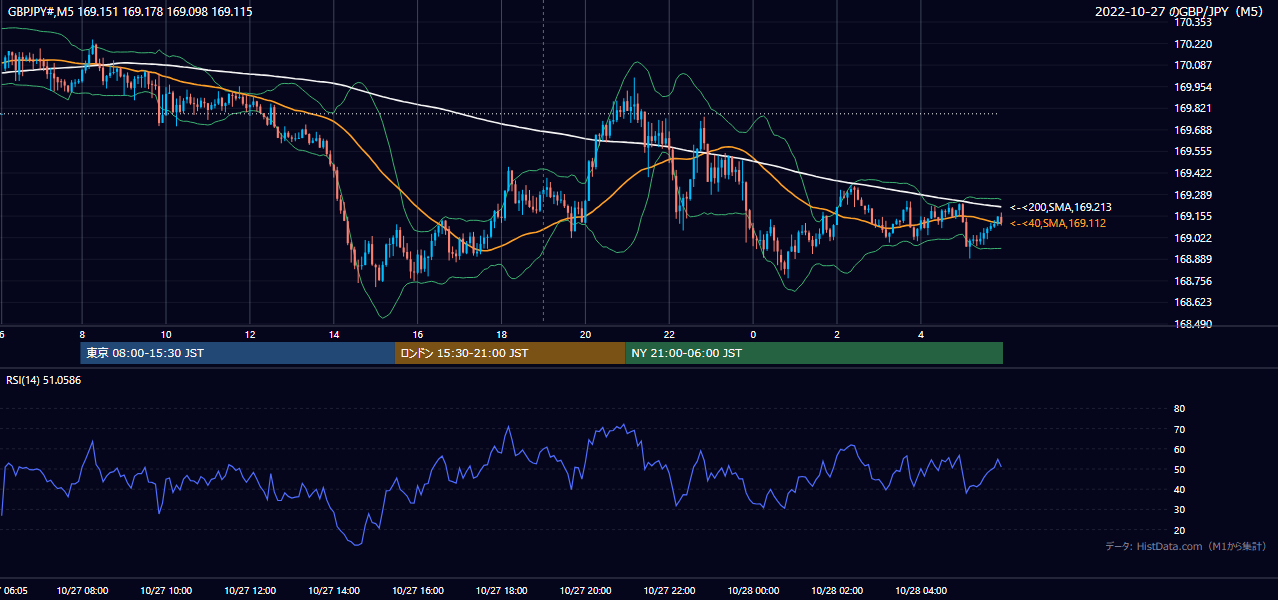Click price axis value 168.889
Image resolution: width=1278 pixels, height=600 pixels.
[1193, 259]
